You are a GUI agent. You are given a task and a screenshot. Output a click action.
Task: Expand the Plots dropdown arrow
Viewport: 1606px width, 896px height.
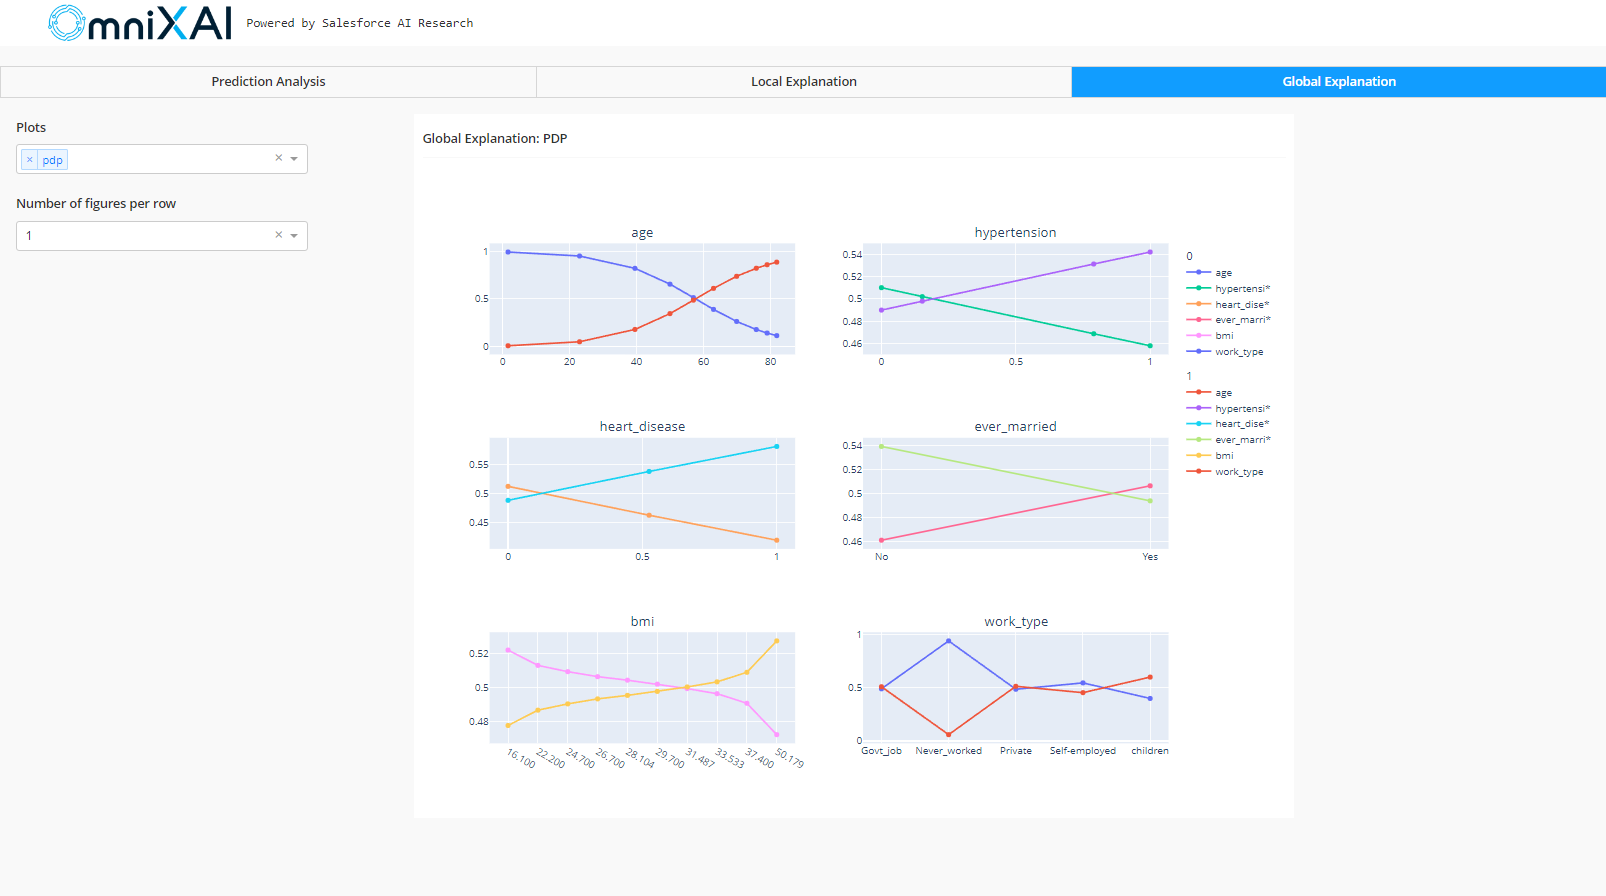tap(294, 159)
